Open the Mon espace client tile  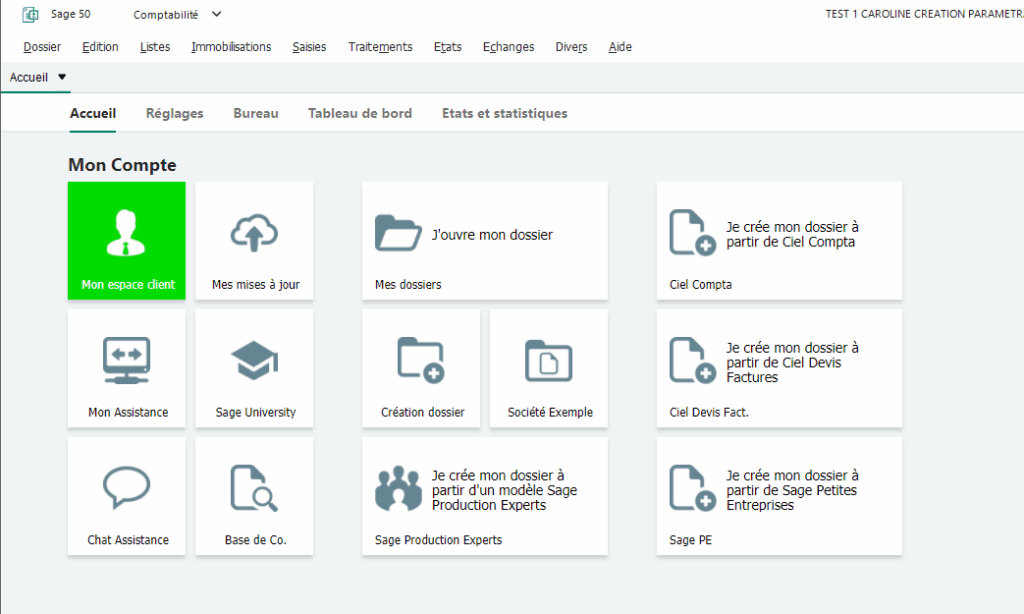[127, 240]
